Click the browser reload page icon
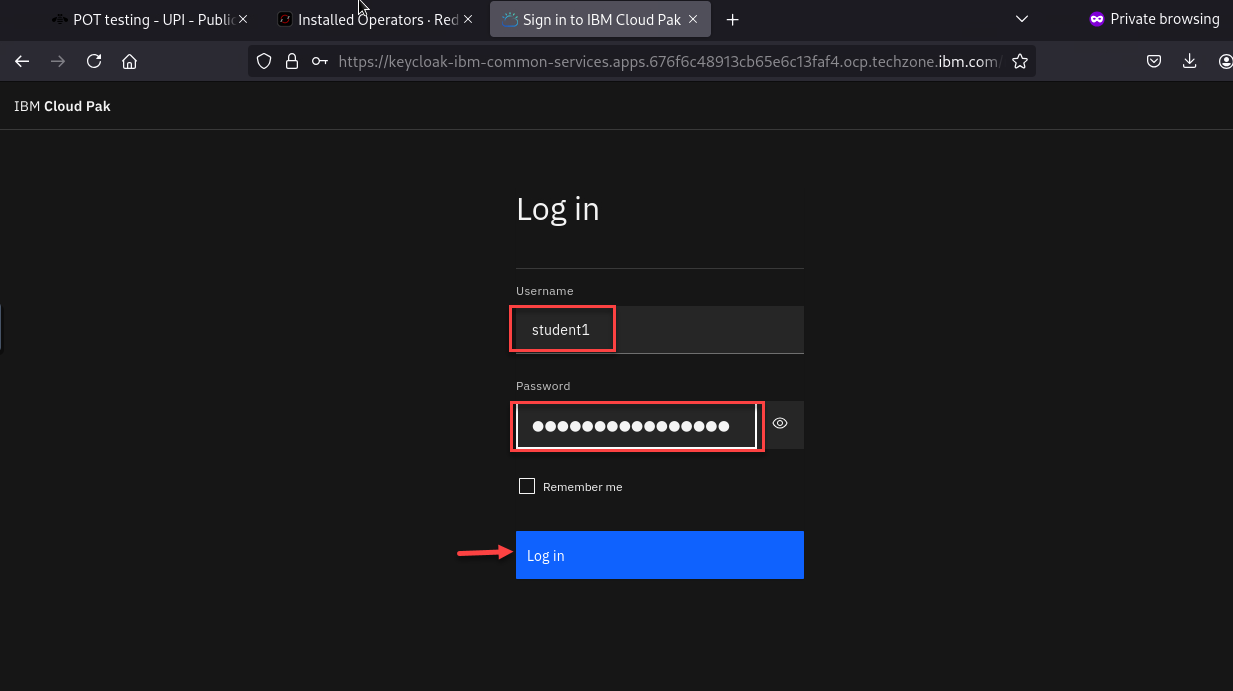The width and height of the screenshot is (1233, 691). click(94, 61)
